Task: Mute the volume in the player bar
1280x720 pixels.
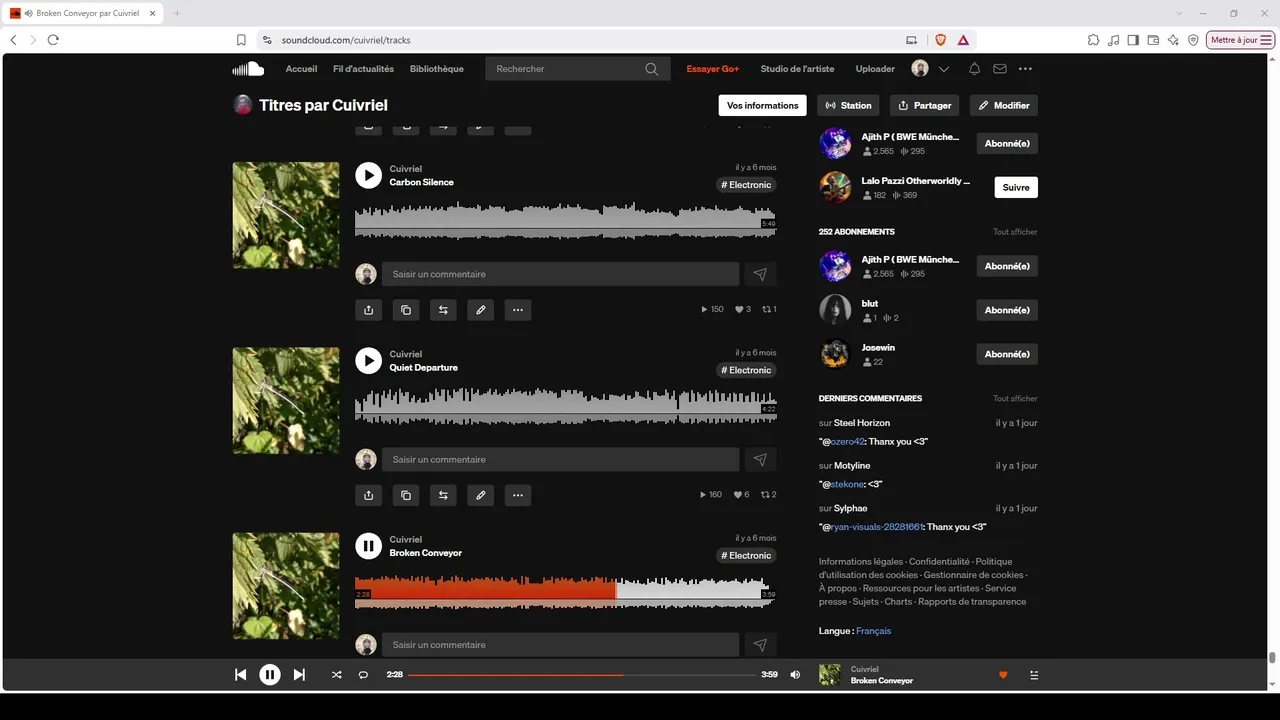Action: pyautogui.click(x=795, y=675)
